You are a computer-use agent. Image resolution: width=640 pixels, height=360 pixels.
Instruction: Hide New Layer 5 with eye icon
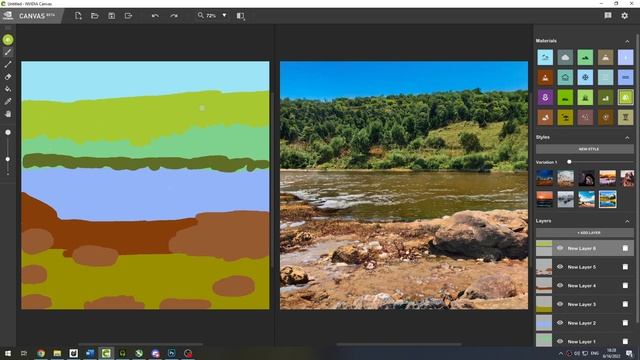point(560,267)
